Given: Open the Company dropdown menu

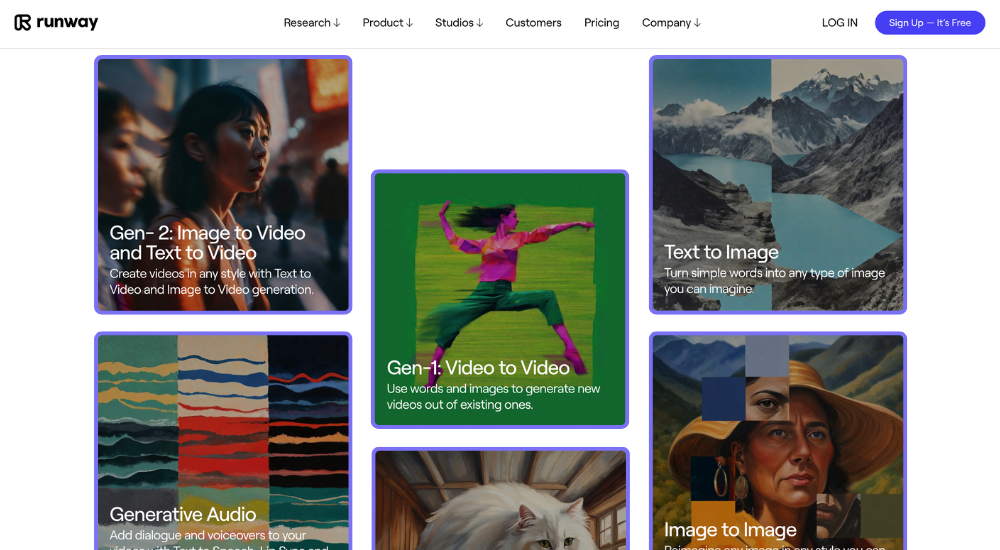Looking at the screenshot, I should click(x=671, y=22).
